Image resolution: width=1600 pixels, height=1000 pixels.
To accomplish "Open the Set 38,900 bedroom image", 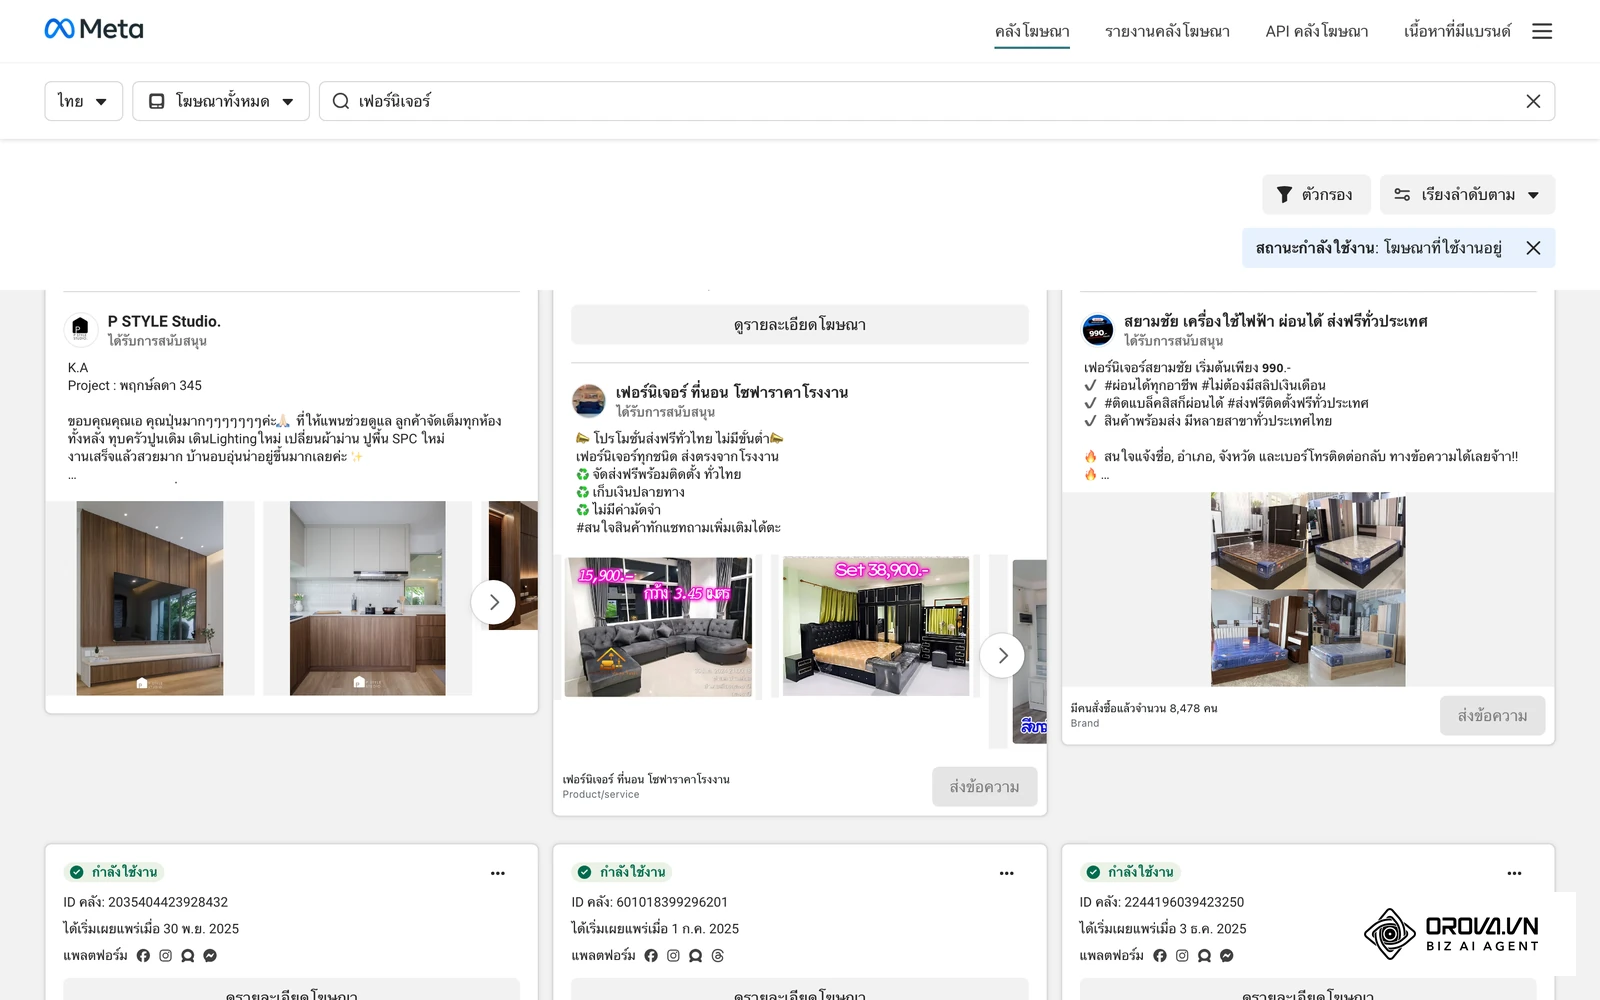I will click(x=876, y=627).
